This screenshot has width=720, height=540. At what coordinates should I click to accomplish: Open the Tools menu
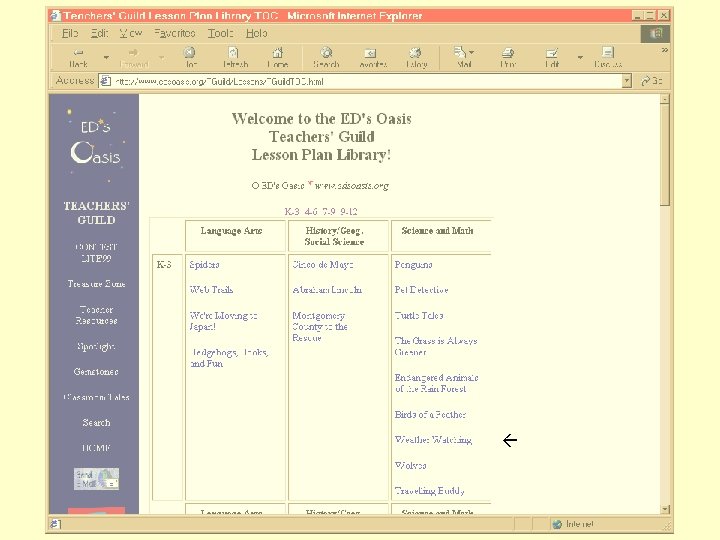point(220,33)
